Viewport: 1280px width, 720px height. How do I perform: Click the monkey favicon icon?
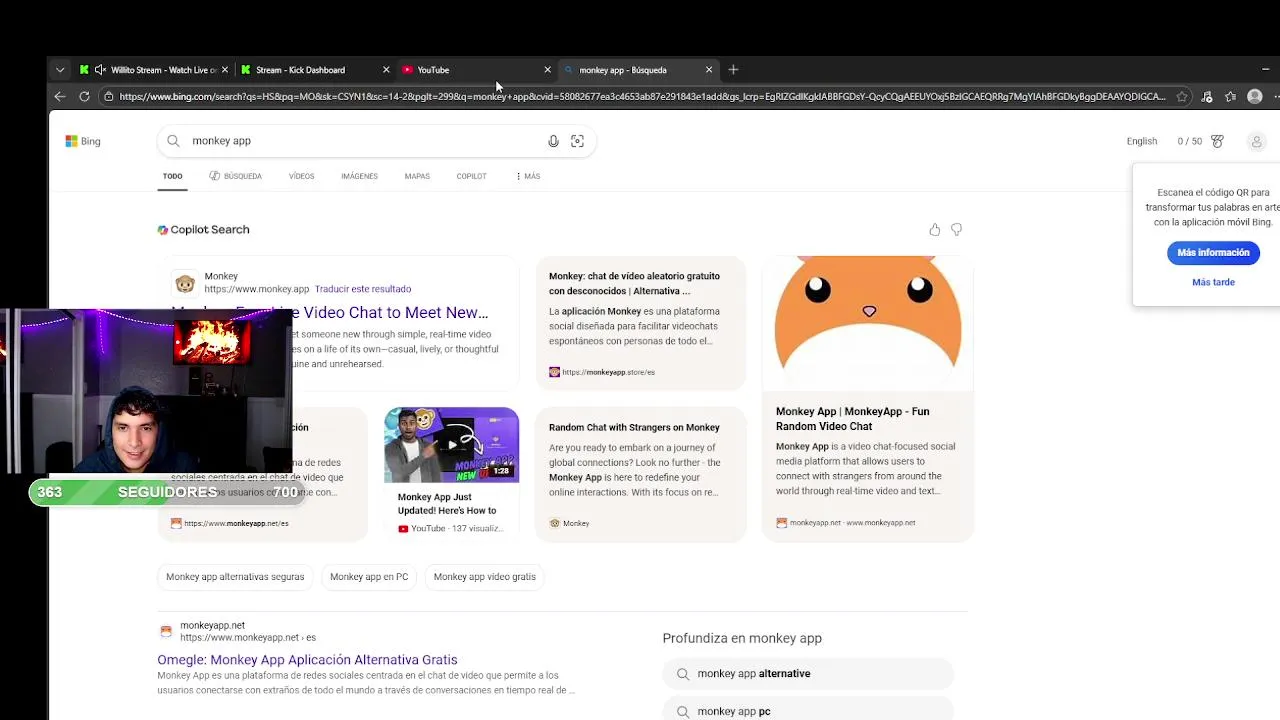tap(184, 283)
